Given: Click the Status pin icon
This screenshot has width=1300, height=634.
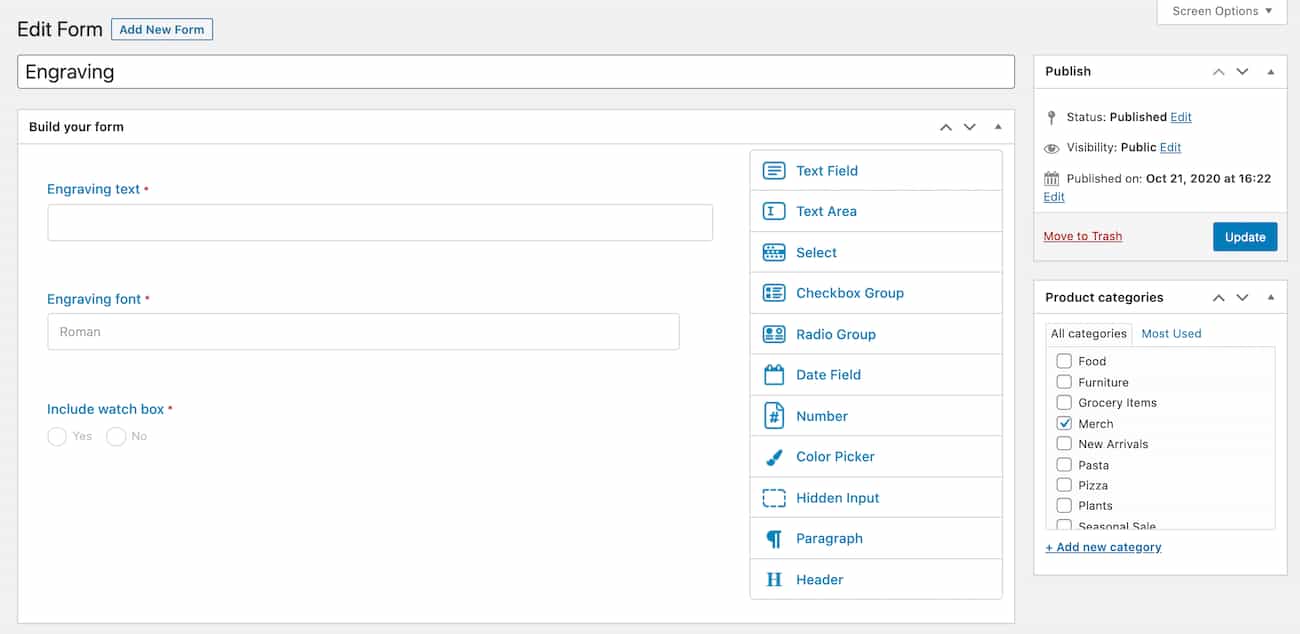Looking at the screenshot, I should coord(1051,117).
